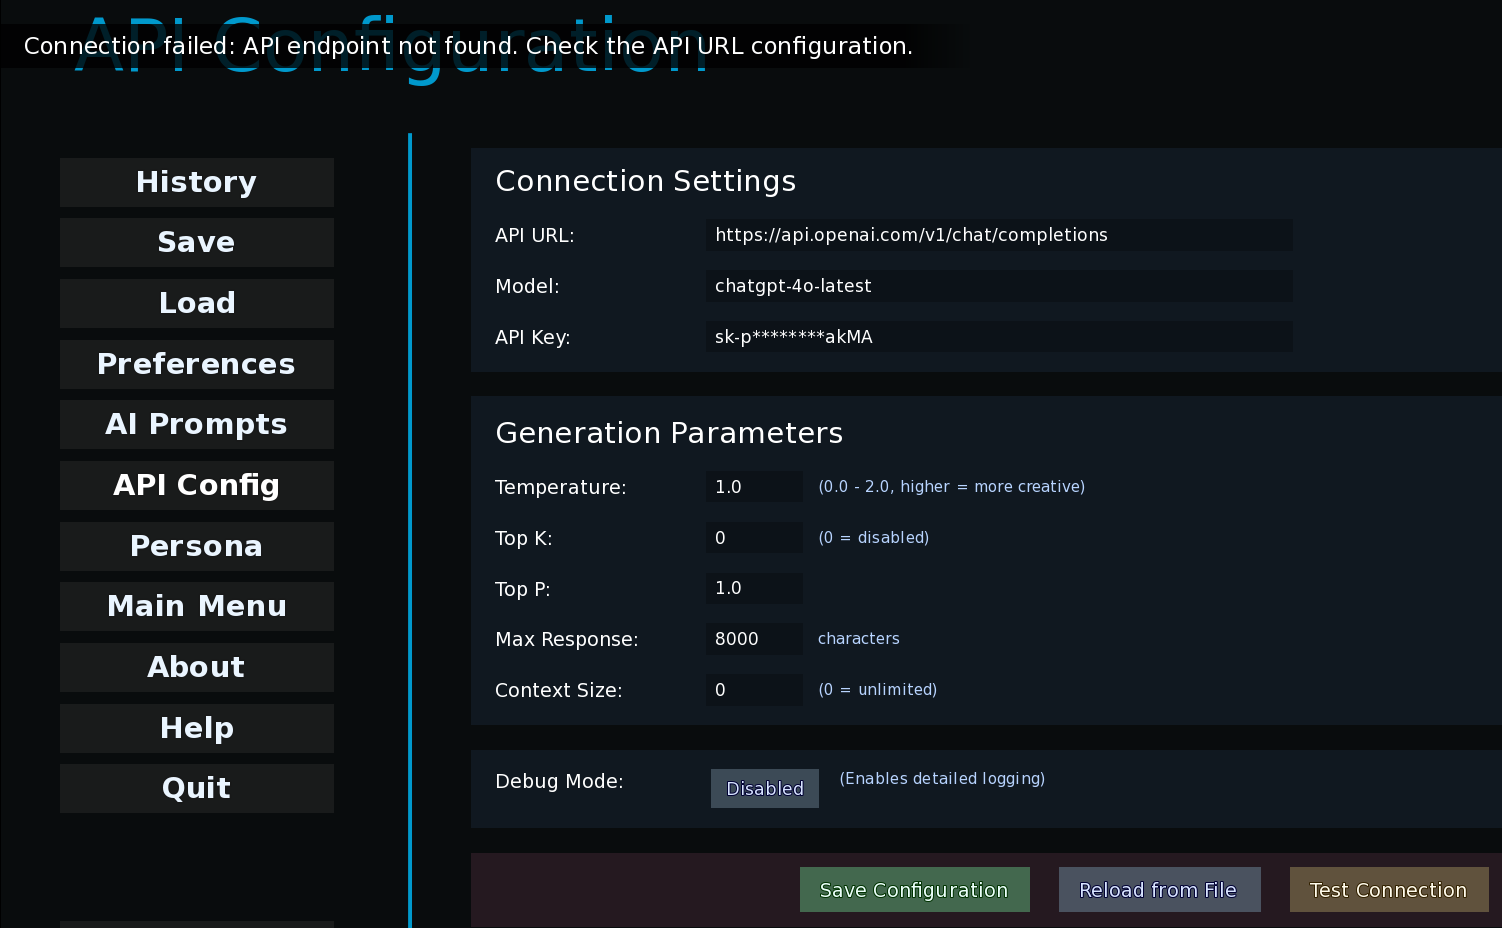Viewport: 1502px width, 928px height.
Task: Click the Model name field
Action: [x=998, y=286]
